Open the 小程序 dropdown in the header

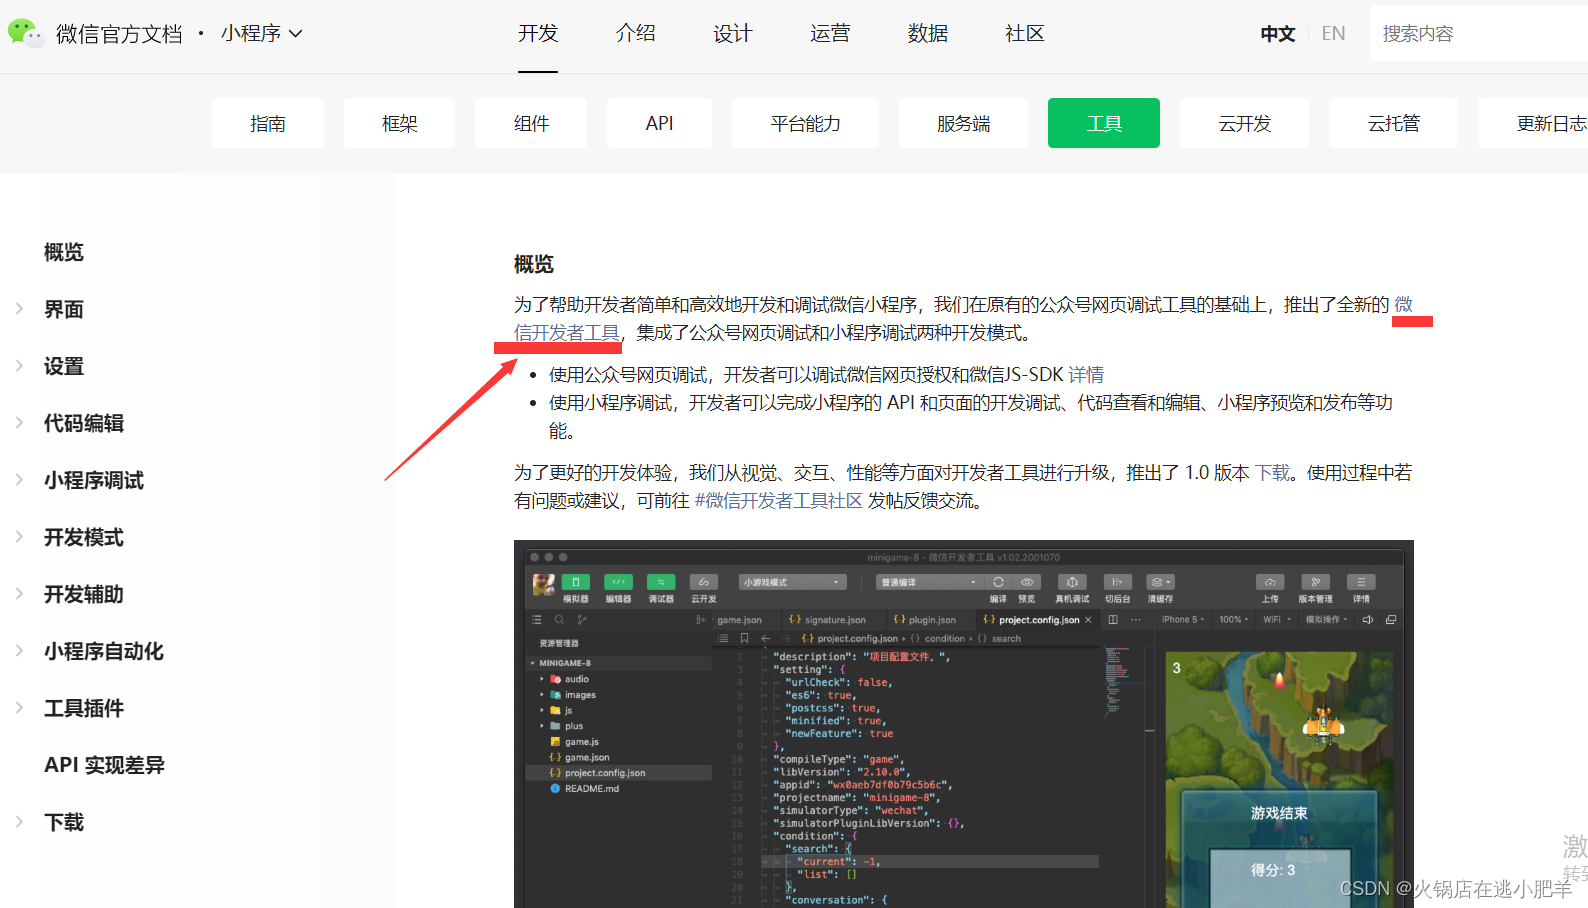261,33
